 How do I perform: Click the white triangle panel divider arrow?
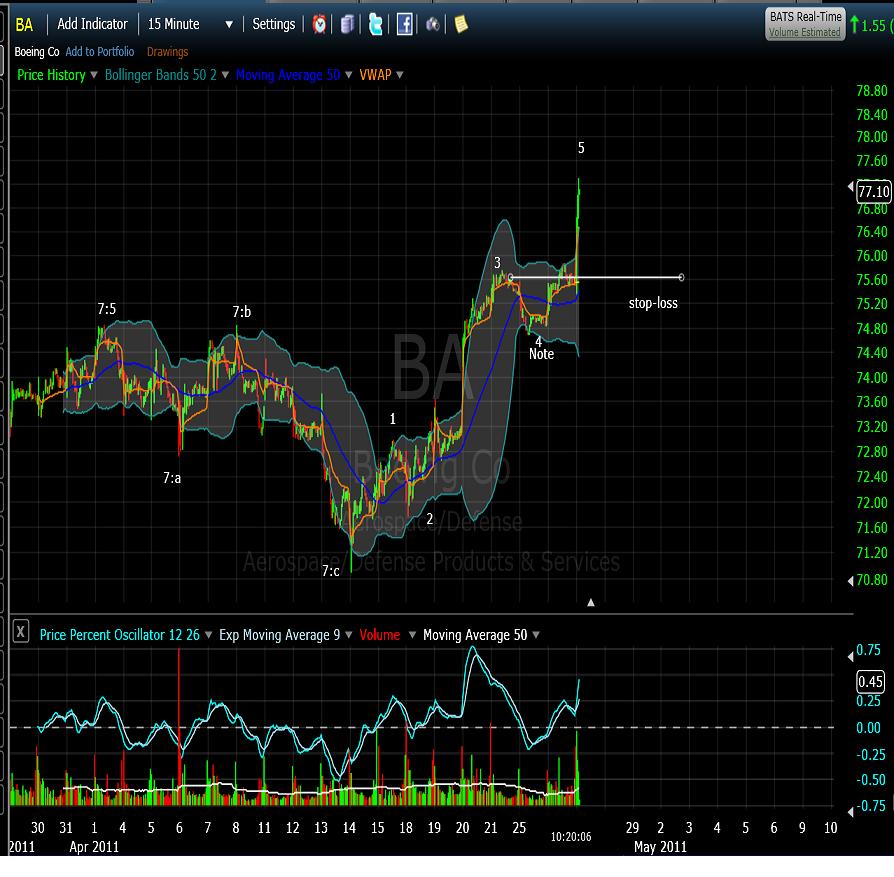(x=591, y=602)
